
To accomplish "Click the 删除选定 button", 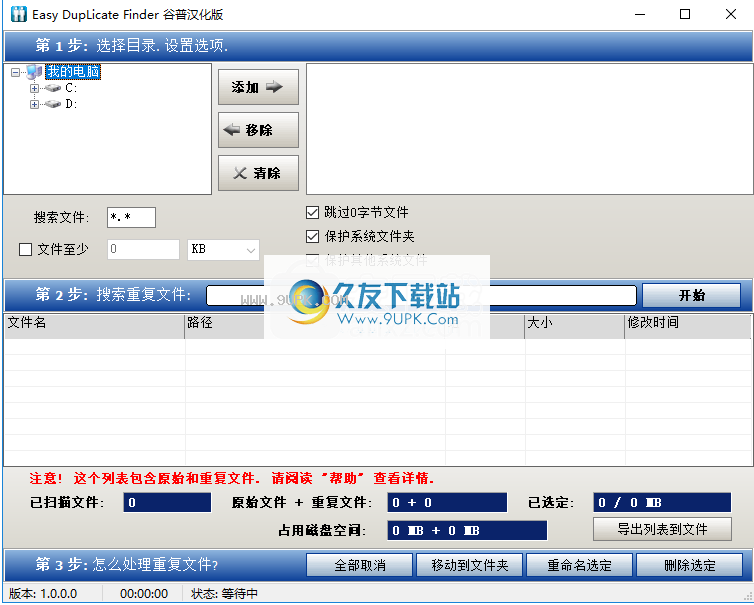I will [x=690, y=565].
